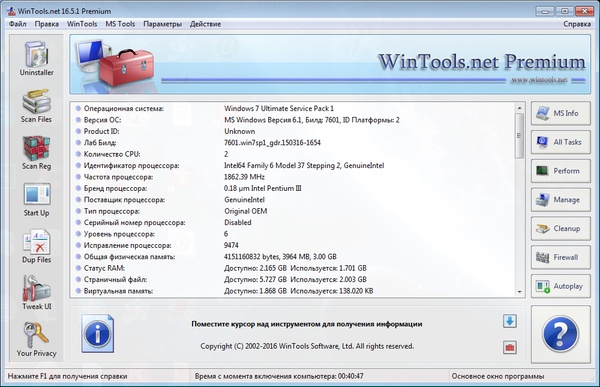Select the Частота процессора row
The height and width of the screenshot is (387, 600).
click(x=293, y=177)
